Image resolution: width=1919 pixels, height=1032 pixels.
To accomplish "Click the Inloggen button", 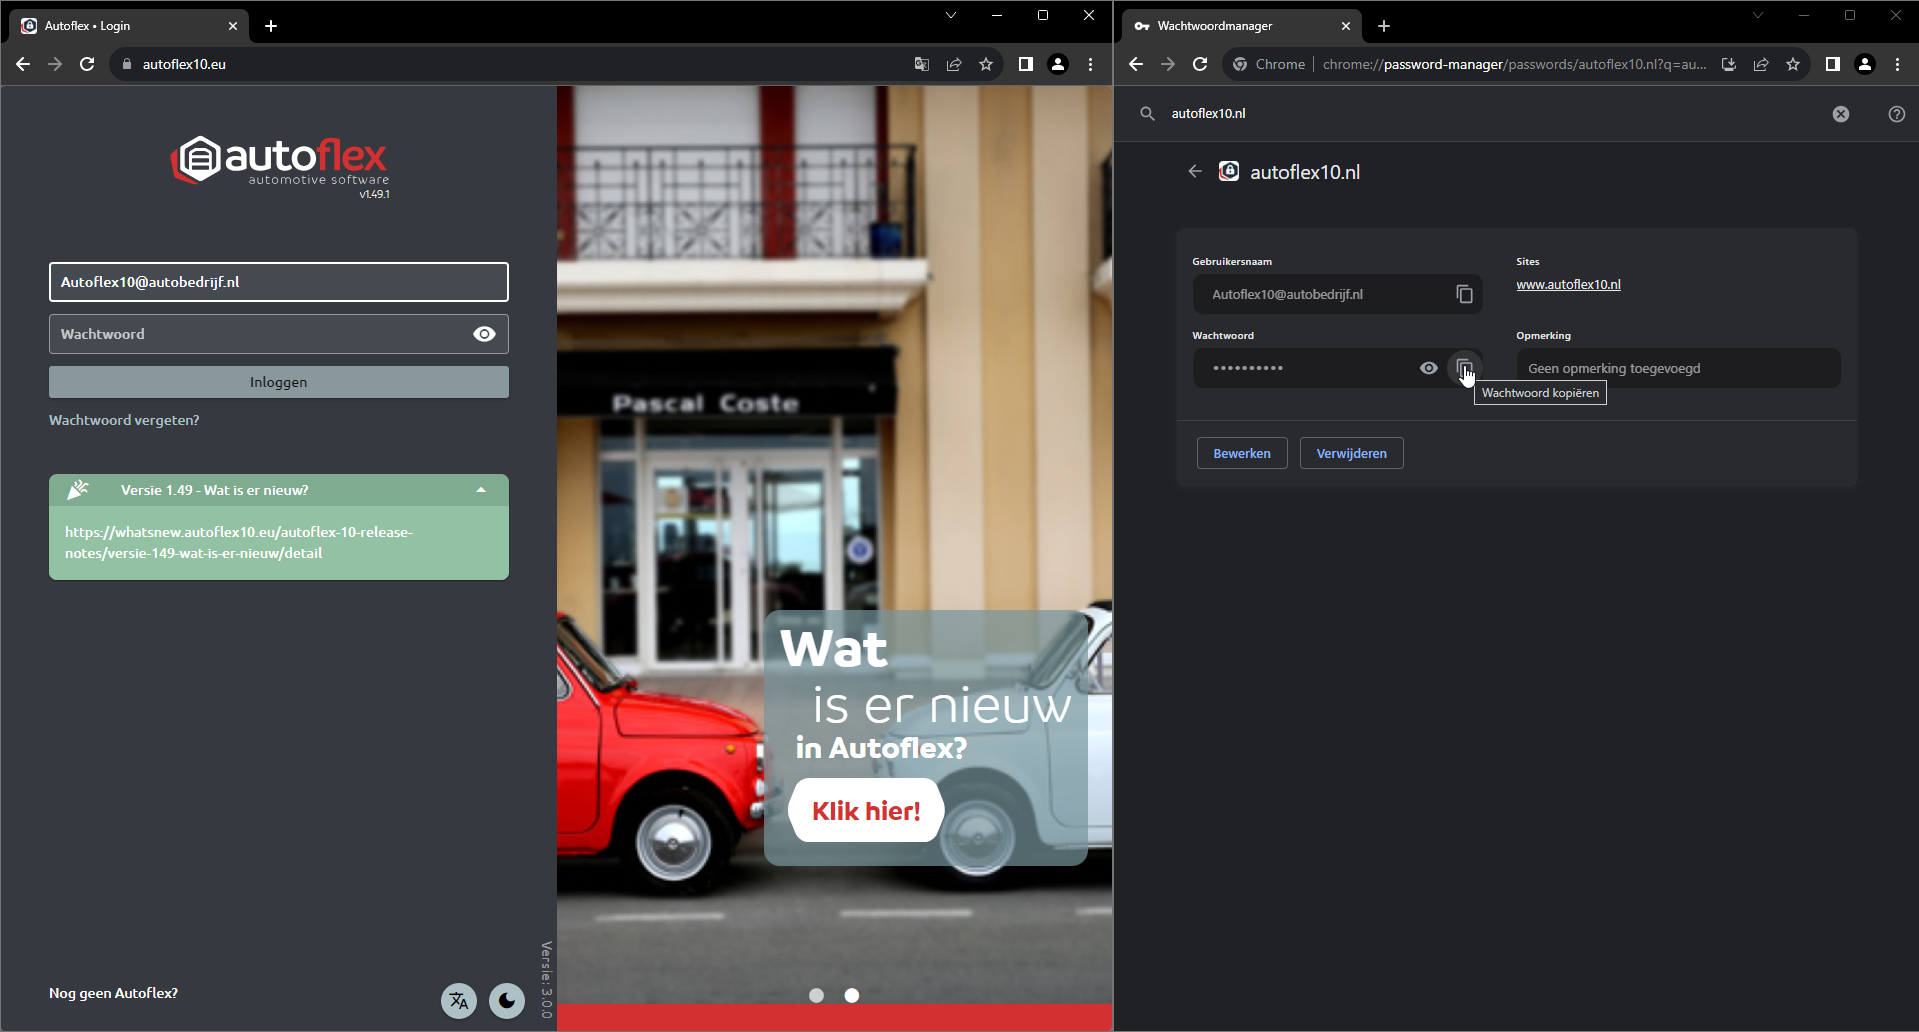I will (278, 382).
